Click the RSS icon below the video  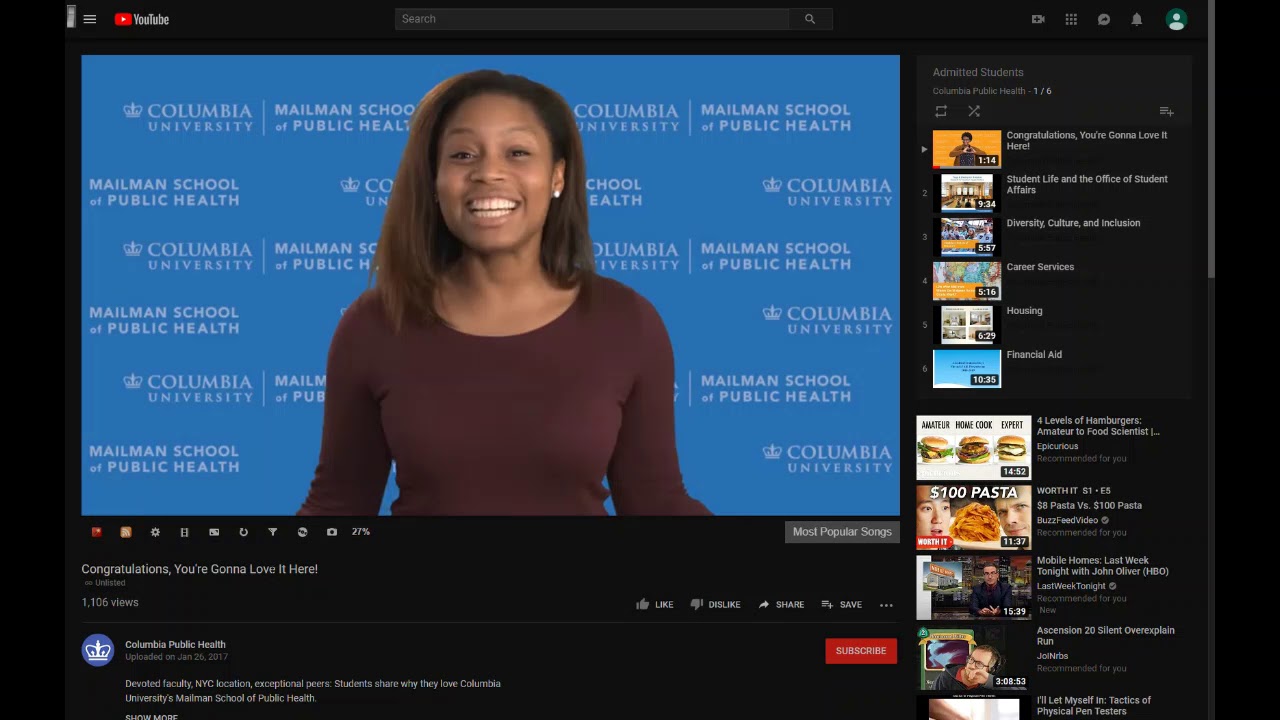(x=126, y=532)
